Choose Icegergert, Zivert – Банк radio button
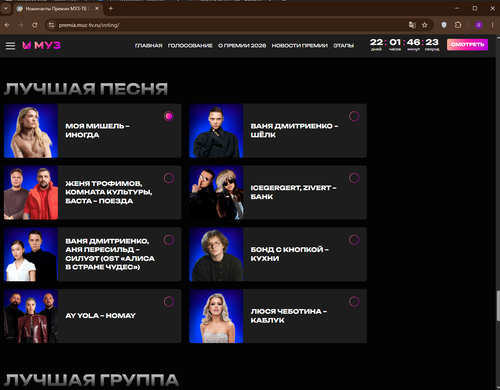Image resolution: width=500 pixels, height=390 pixels. click(x=354, y=178)
